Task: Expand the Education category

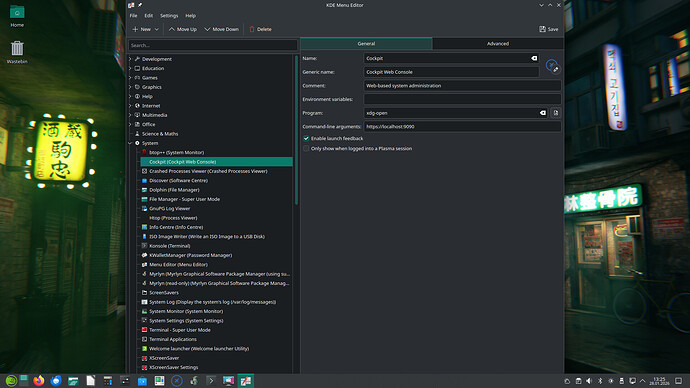Action: [x=130, y=68]
